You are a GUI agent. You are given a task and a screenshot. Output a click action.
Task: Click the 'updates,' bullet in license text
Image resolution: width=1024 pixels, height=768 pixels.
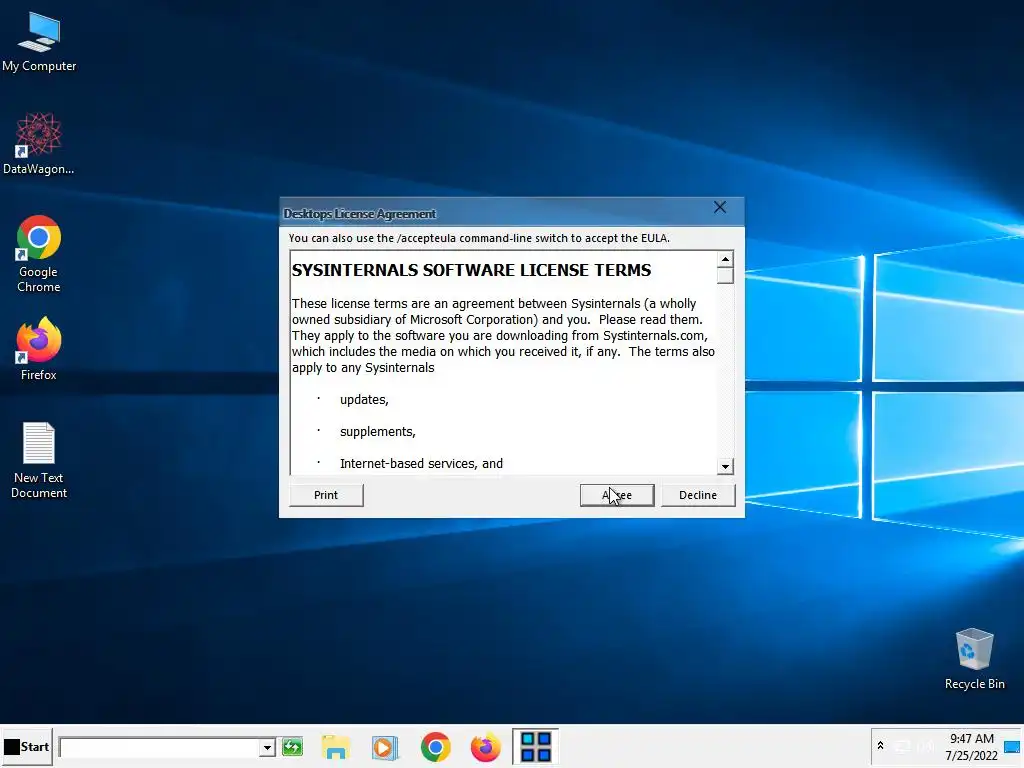pos(364,400)
